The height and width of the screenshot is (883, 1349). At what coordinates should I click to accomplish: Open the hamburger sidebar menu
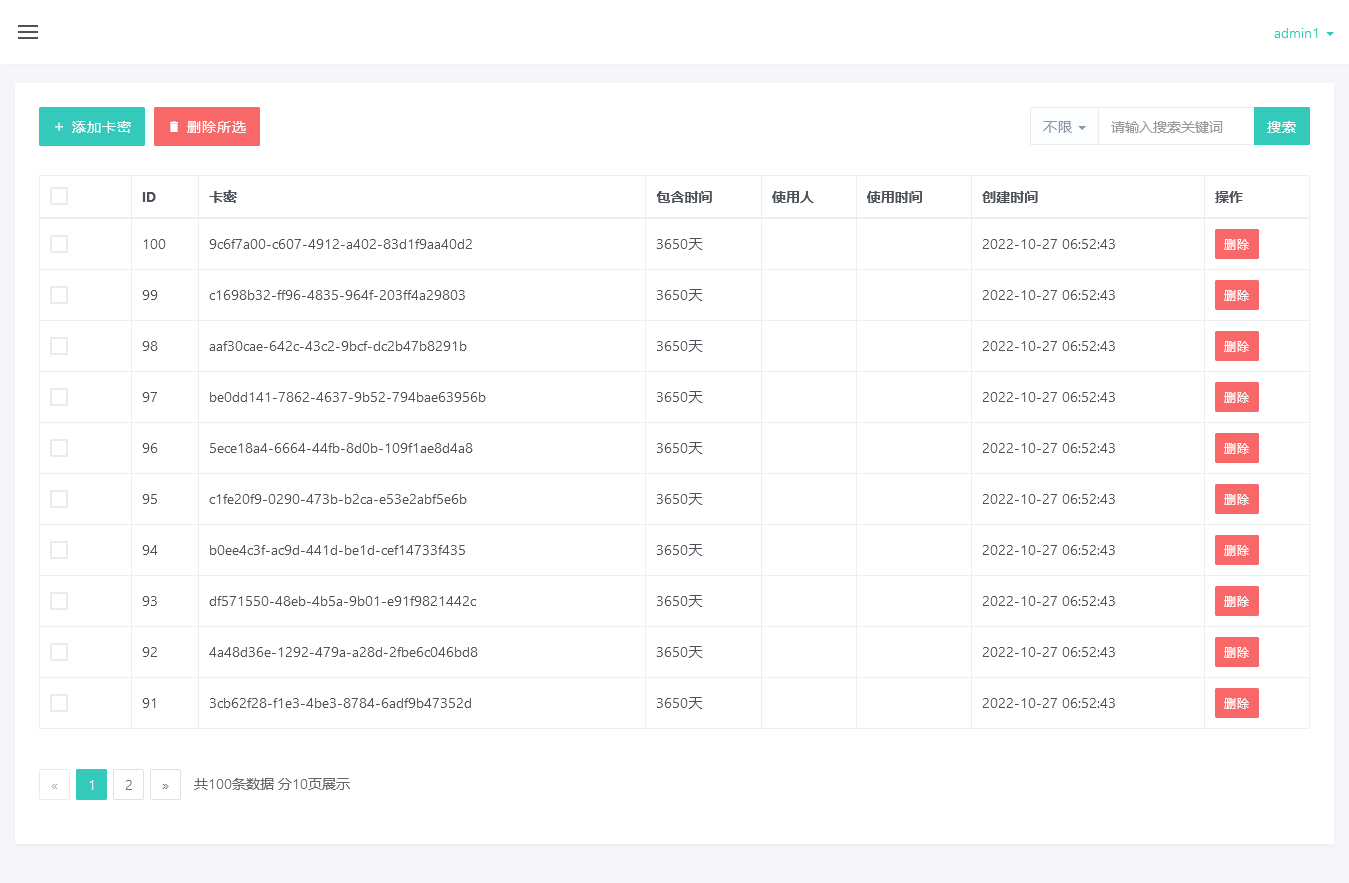point(28,32)
